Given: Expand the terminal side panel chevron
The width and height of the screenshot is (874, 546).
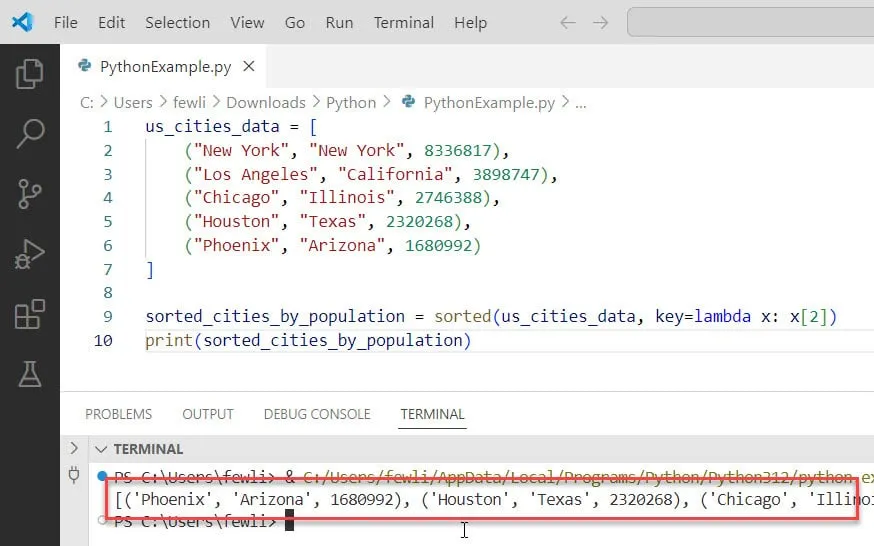Looking at the screenshot, I should point(74,449).
